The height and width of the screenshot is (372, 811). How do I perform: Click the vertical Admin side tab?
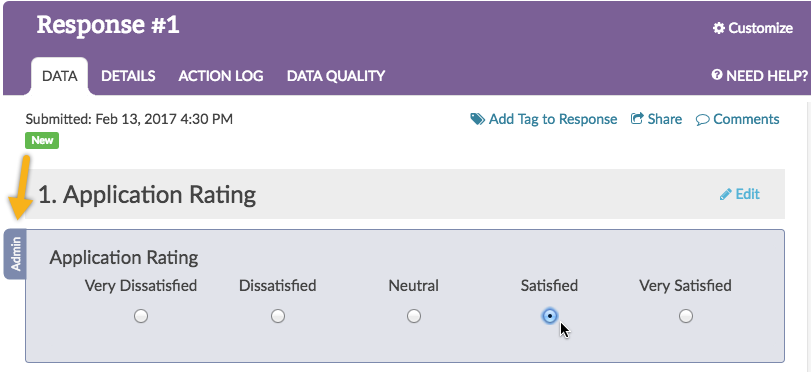click(x=16, y=254)
